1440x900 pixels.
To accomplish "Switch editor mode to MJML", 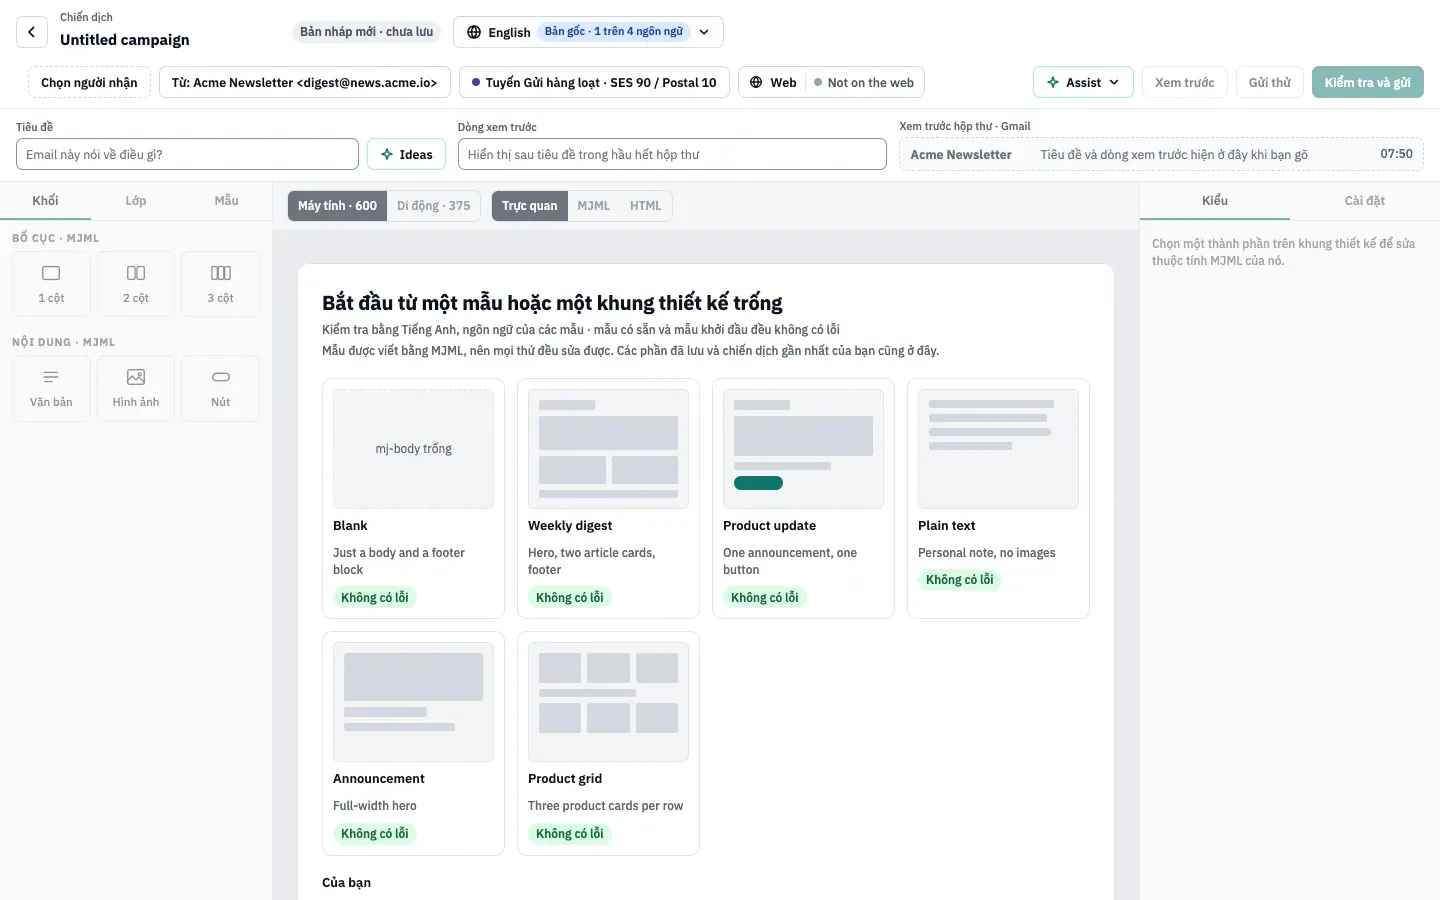I will click(x=593, y=206).
